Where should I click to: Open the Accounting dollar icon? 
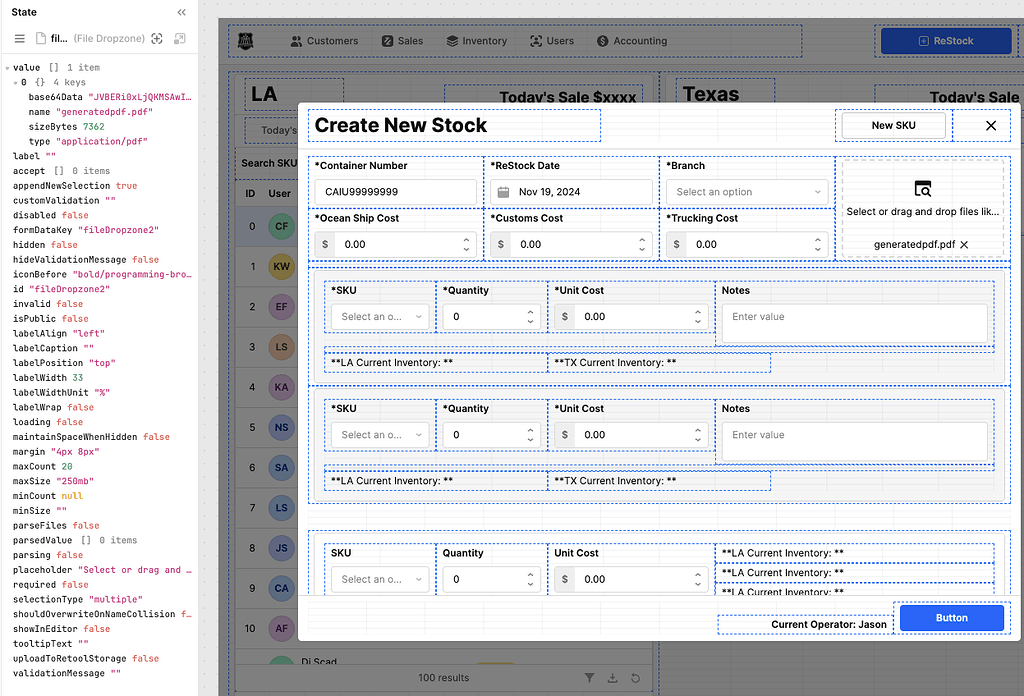tap(601, 41)
